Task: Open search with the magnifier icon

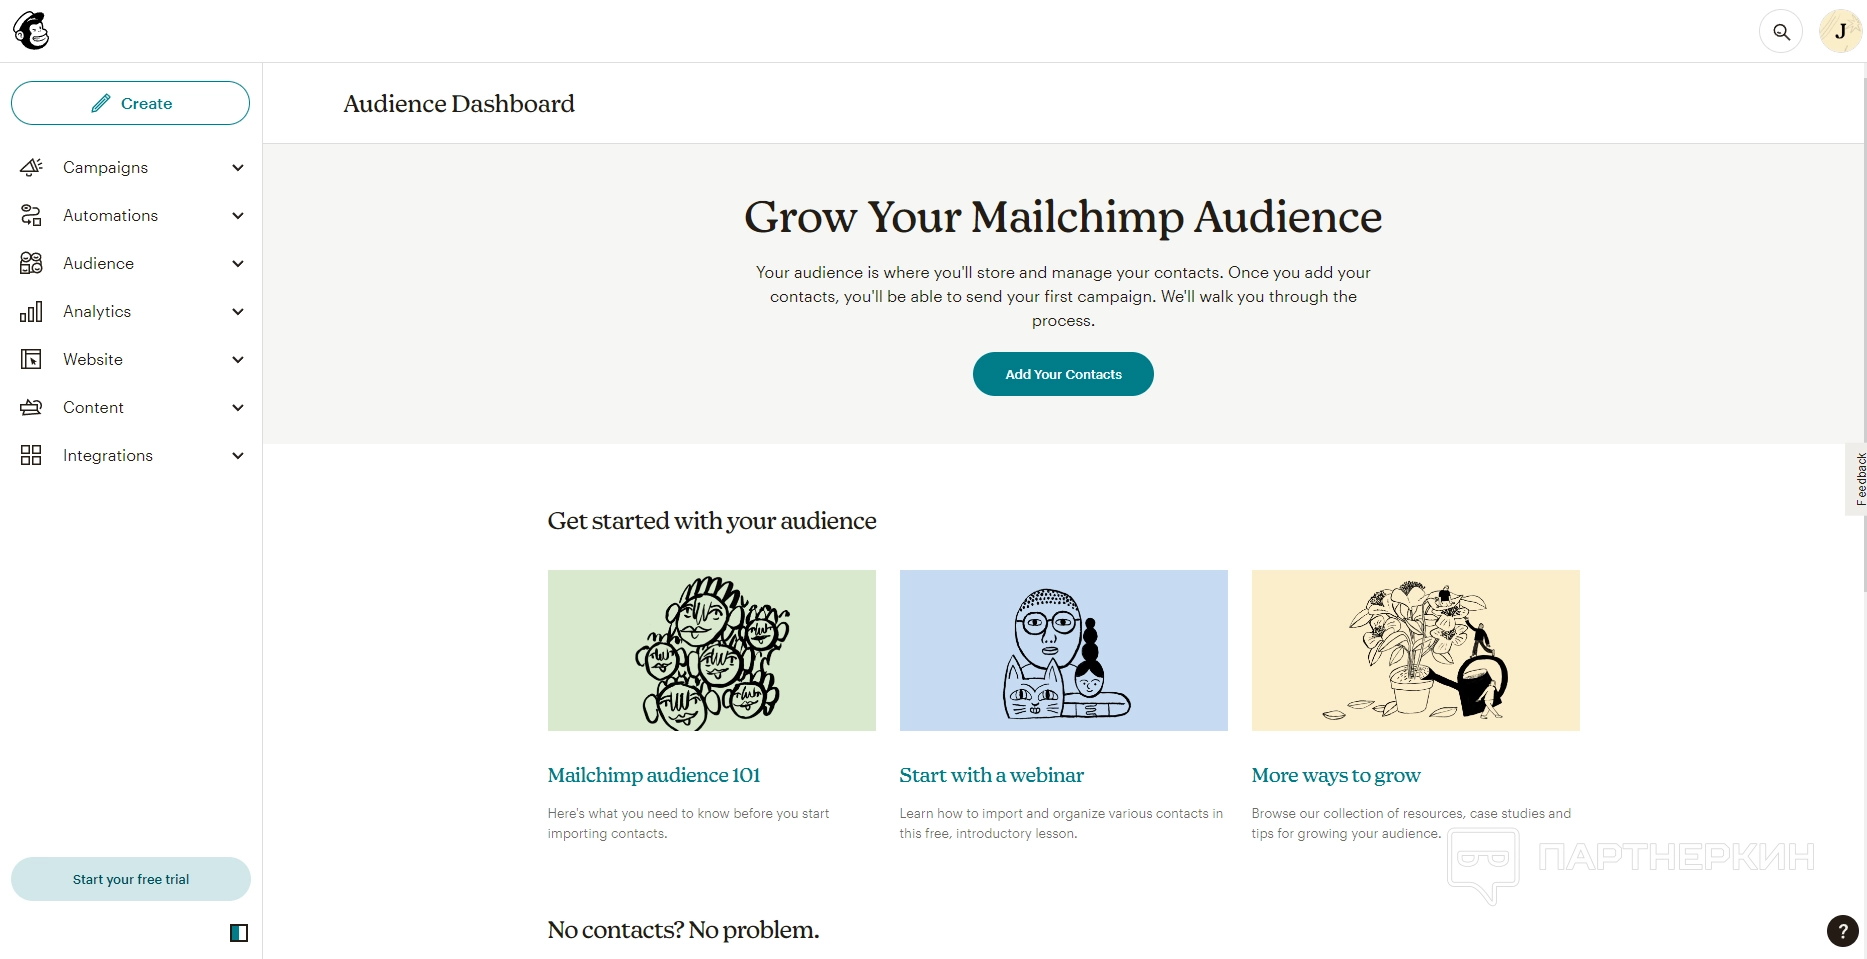Action: tap(1780, 32)
